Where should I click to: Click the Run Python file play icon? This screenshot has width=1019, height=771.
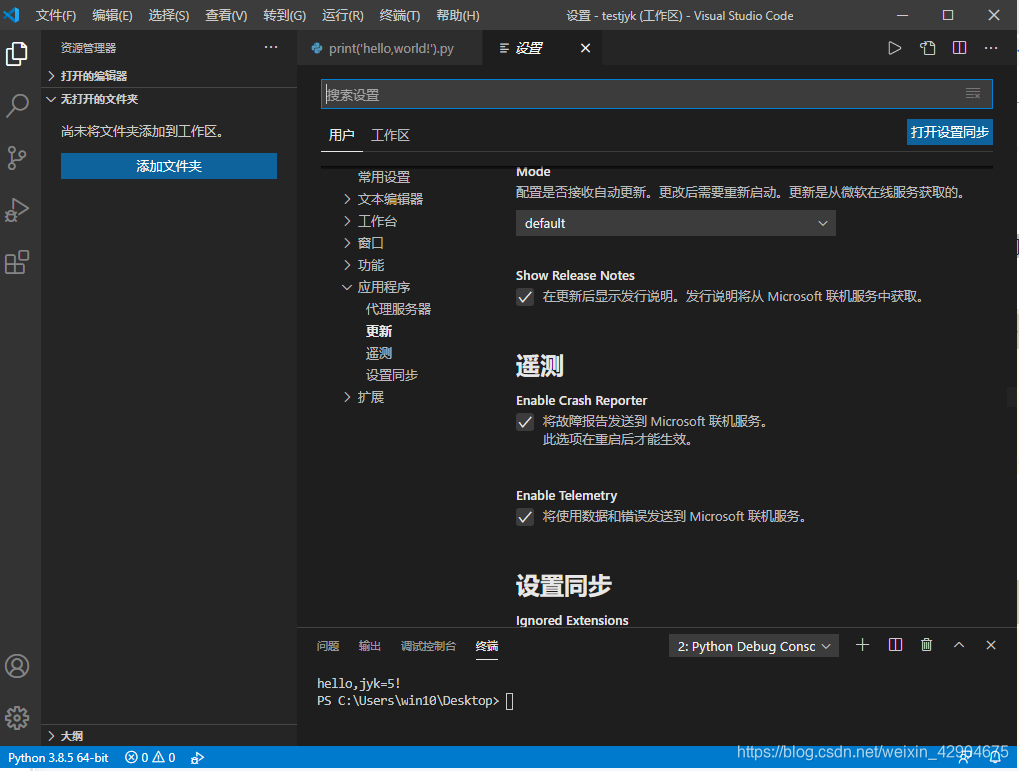[x=895, y=48]
